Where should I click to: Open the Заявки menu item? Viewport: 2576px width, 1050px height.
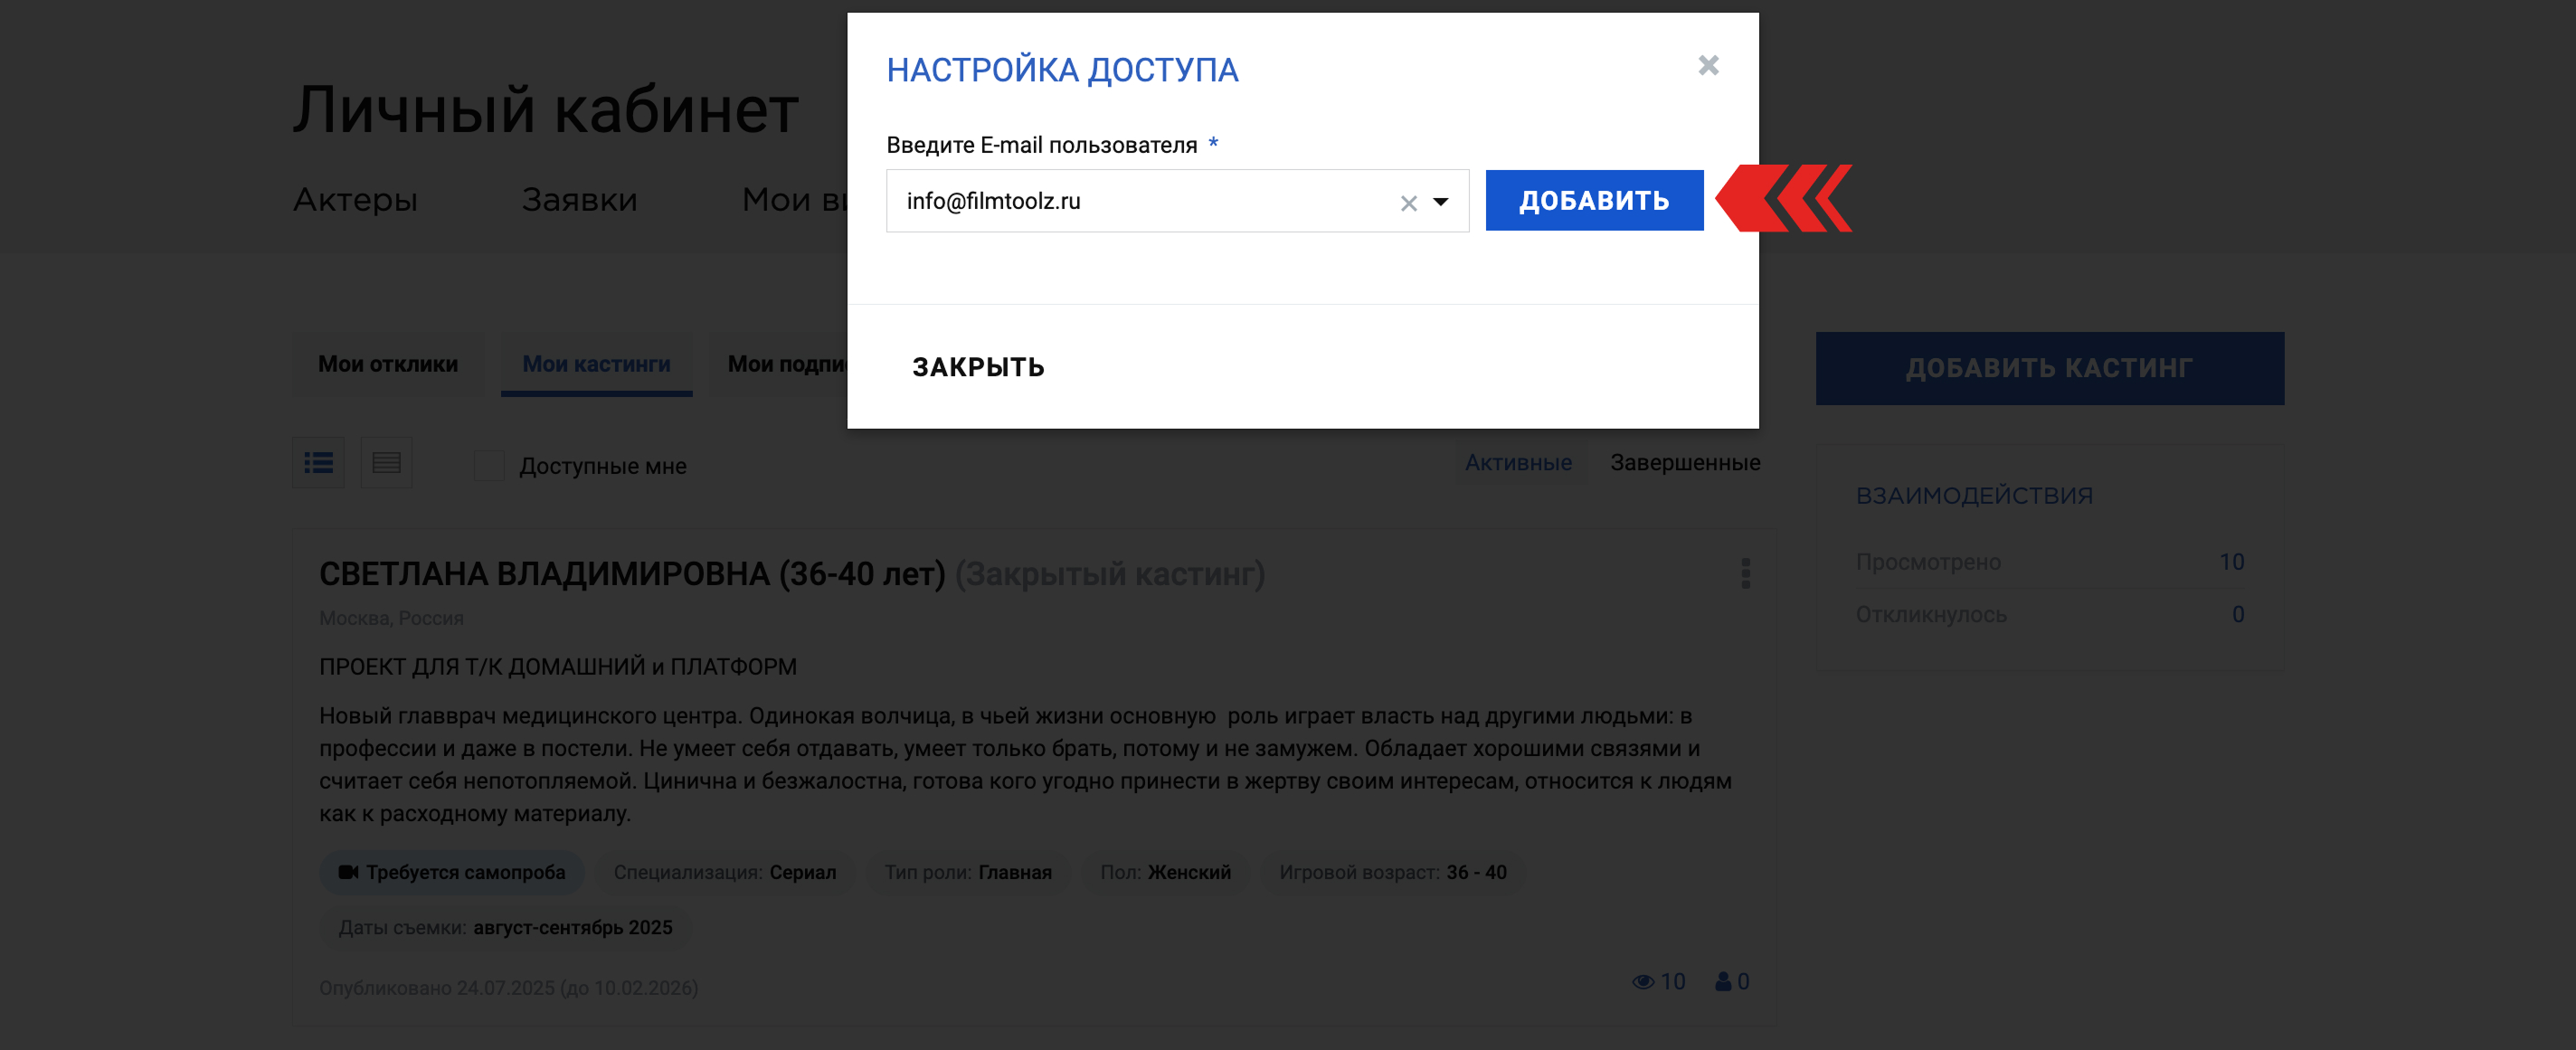579,200
